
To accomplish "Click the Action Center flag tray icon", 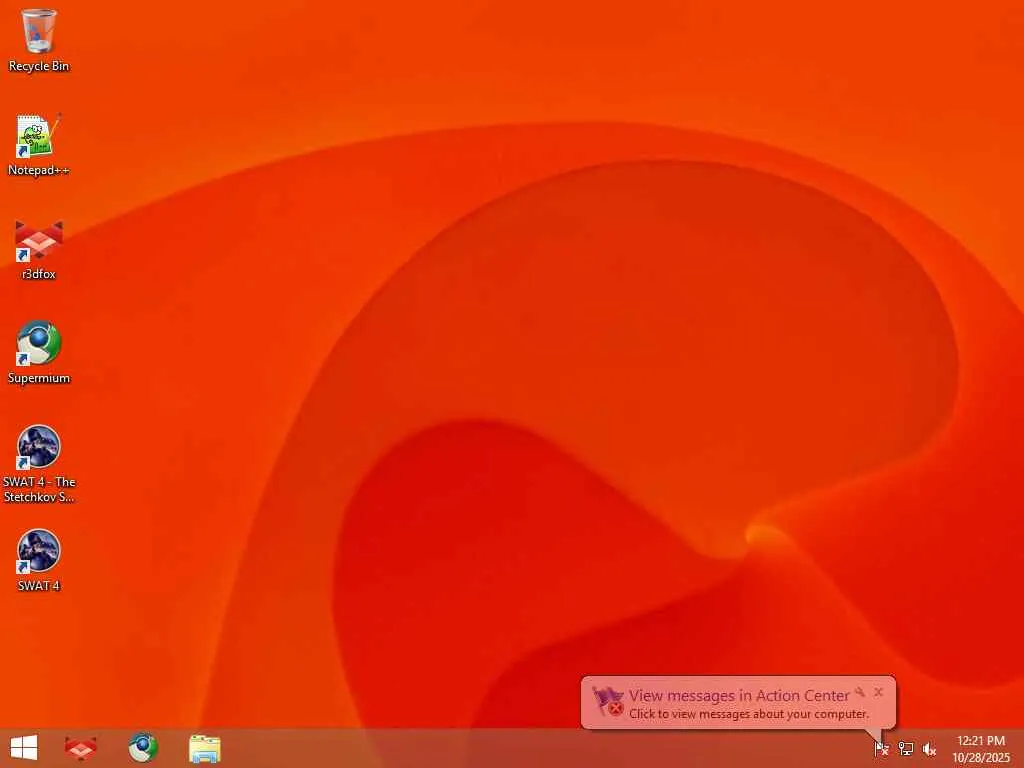I will pyautogui.click(x=881, y=748).
